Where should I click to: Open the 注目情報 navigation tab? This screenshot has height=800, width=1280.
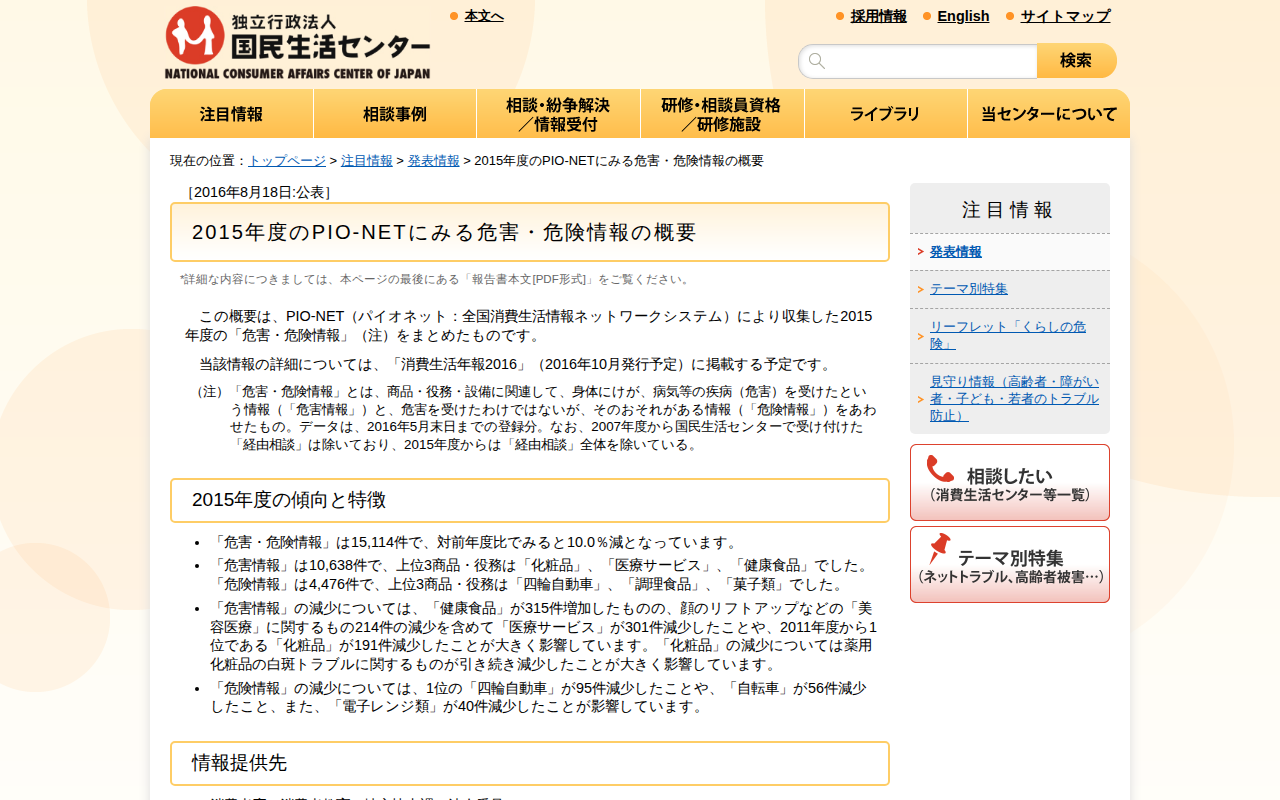232,114
